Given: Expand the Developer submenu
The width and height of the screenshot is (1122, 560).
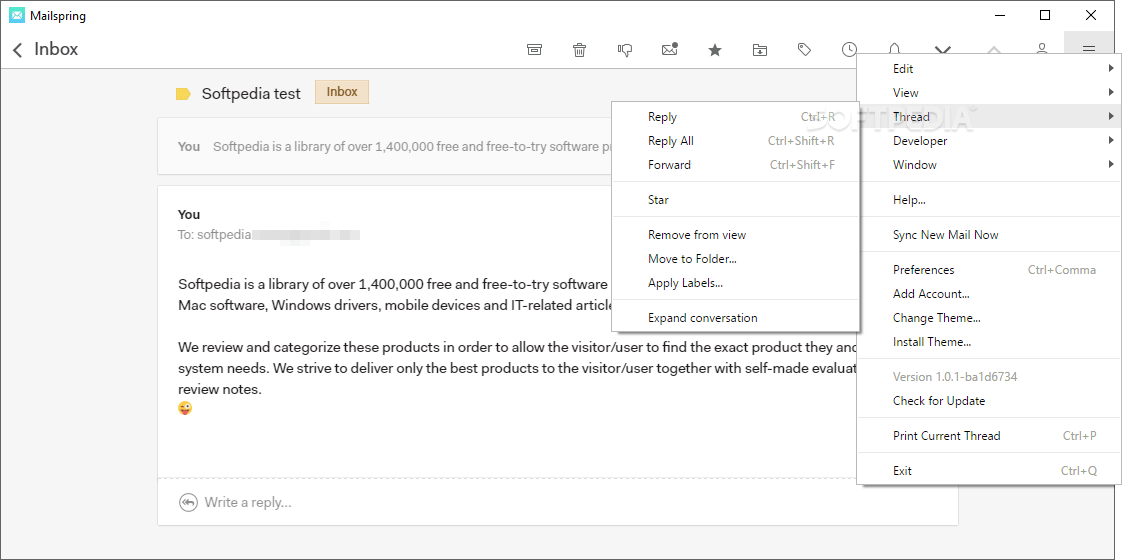Looking at the screenshot, I should click(x=989, y=141).
